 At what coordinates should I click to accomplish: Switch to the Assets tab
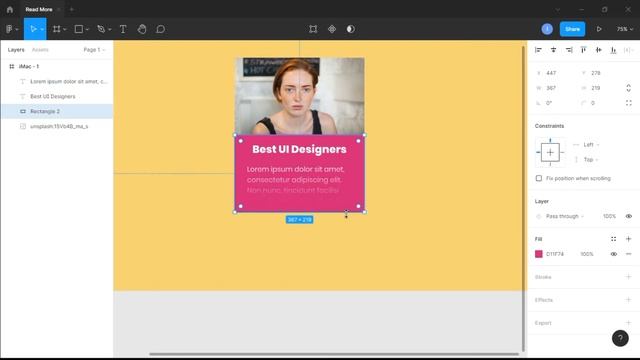[40, 50]
